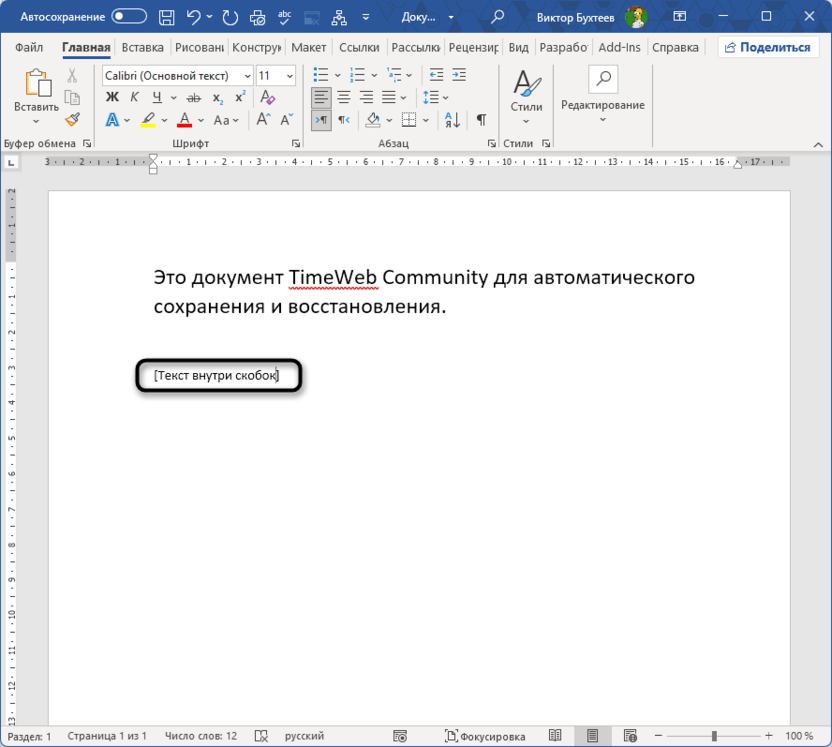The image size is (832, 747).
Task: Open search magnifier in title bar
Action: 497,18
